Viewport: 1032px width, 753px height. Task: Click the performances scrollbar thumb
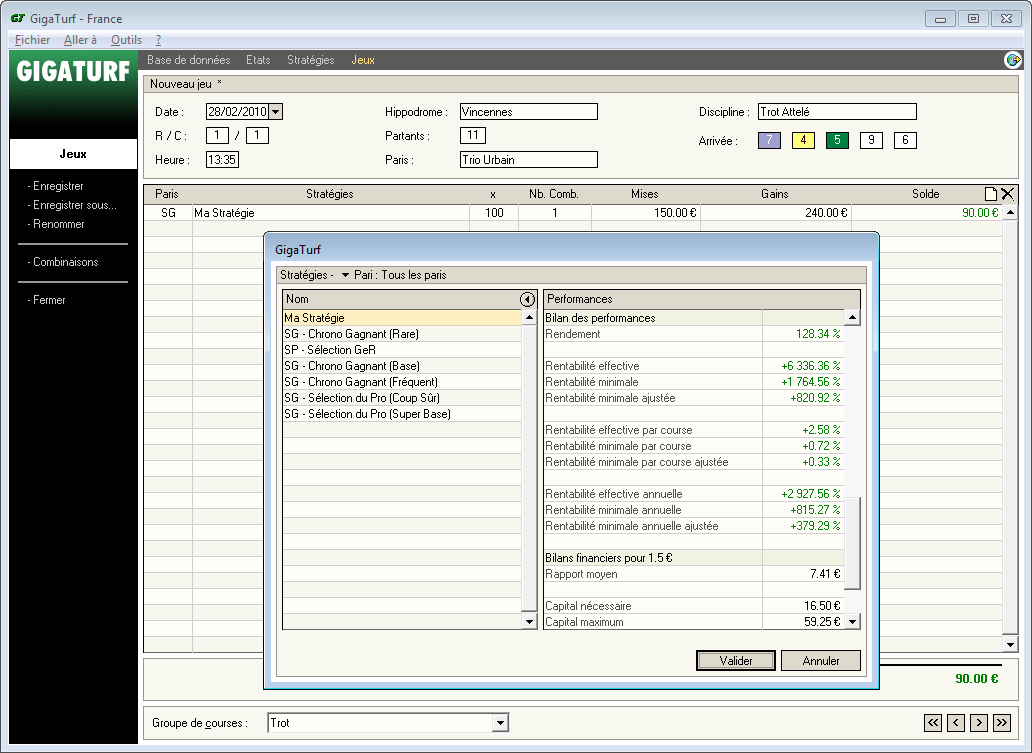(x=852, y=544)
